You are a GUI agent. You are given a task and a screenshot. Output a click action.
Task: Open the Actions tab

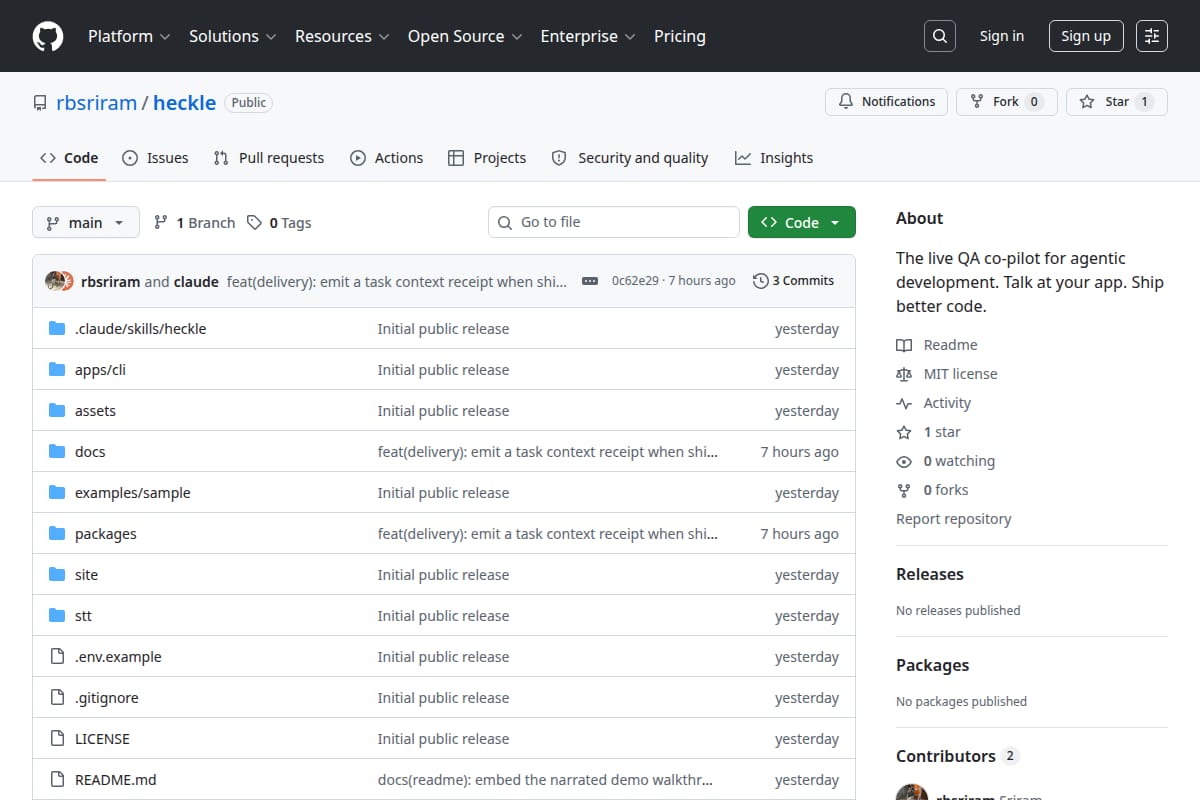(x=387, y=158)
